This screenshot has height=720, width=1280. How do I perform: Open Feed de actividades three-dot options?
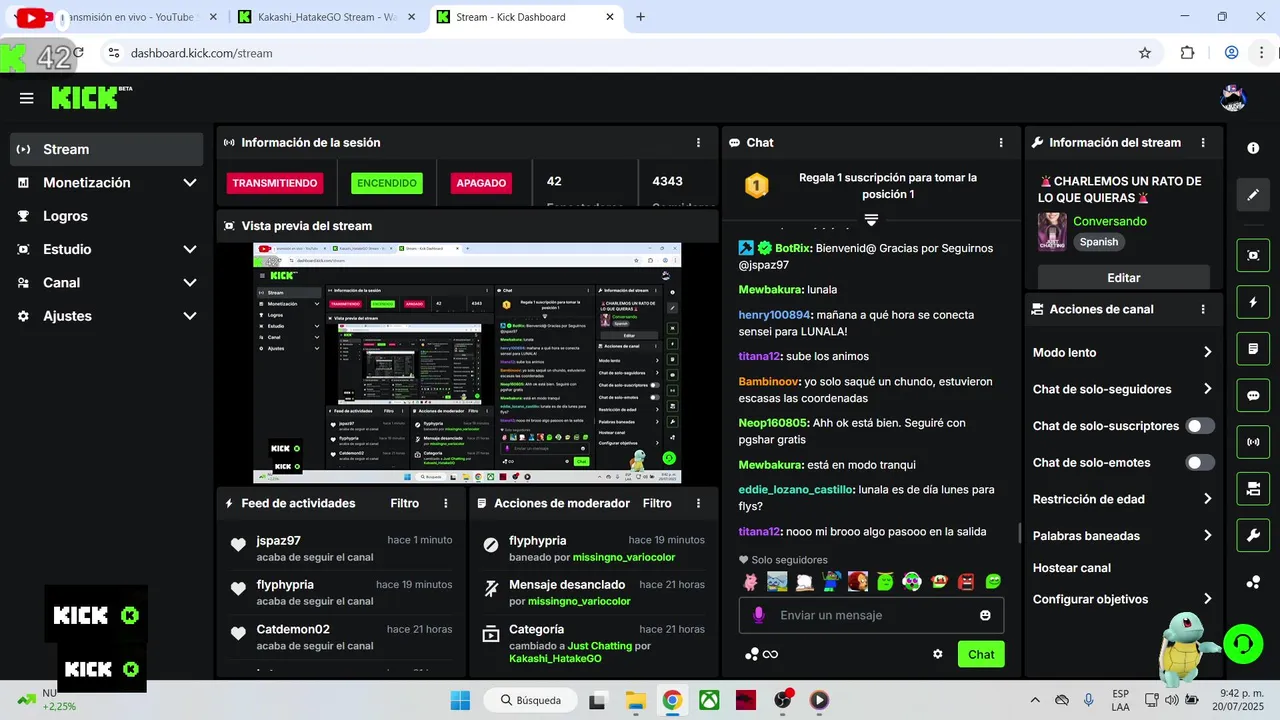446,504
